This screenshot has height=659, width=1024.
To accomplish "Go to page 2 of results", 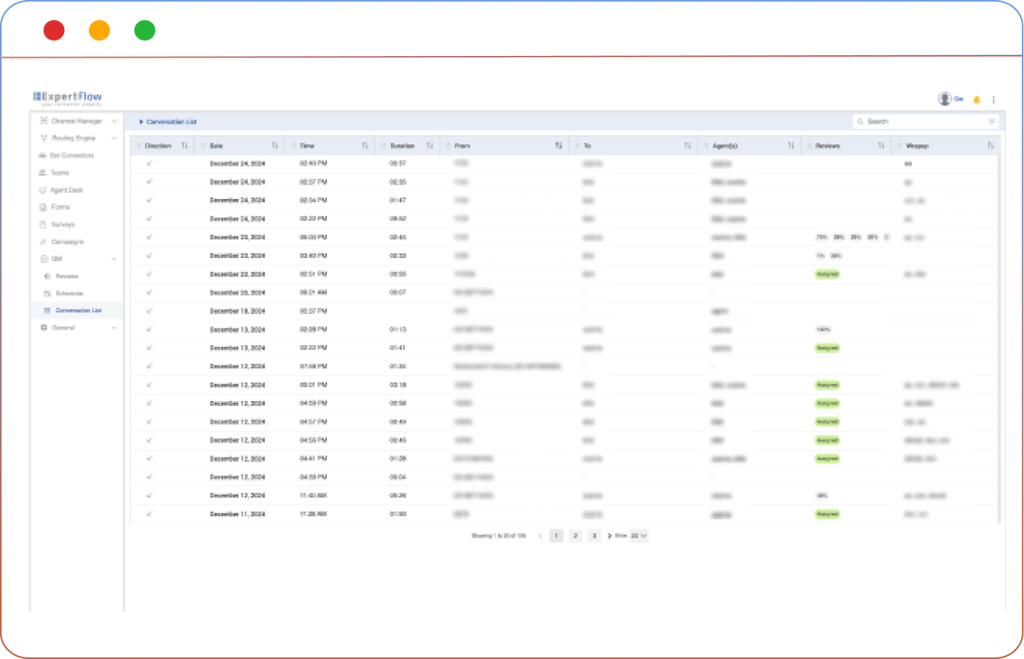I will pos(575,536).
